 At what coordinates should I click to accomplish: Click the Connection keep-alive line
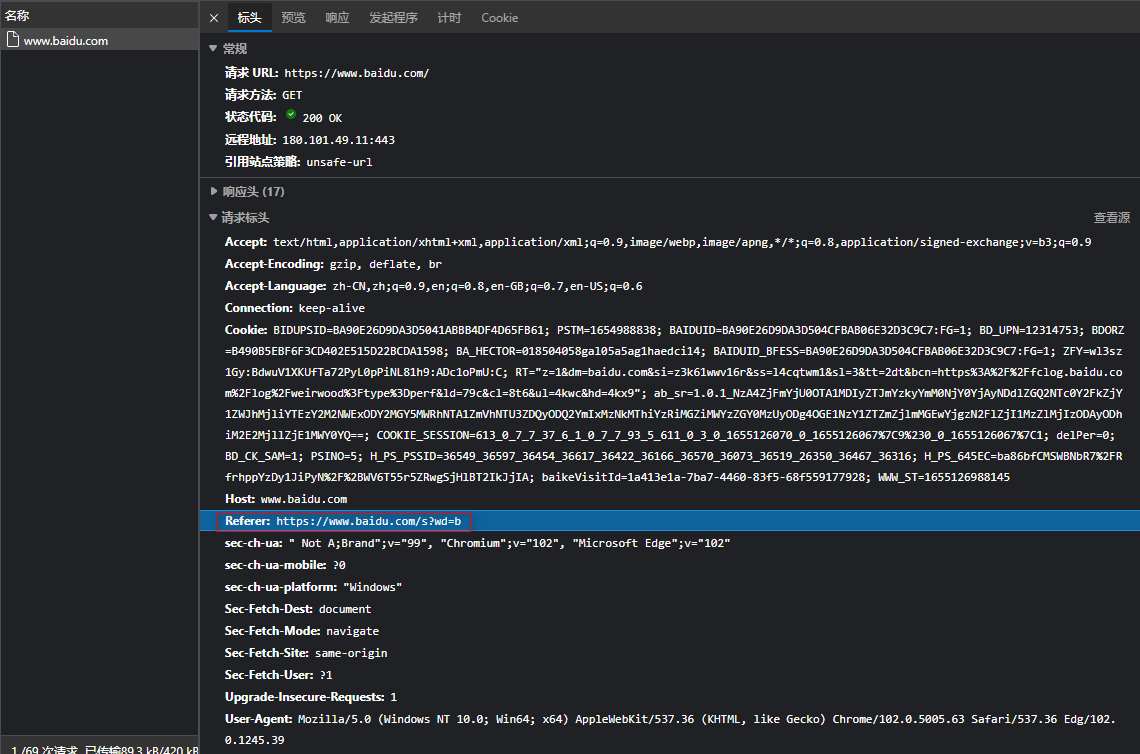click(294, 308)
